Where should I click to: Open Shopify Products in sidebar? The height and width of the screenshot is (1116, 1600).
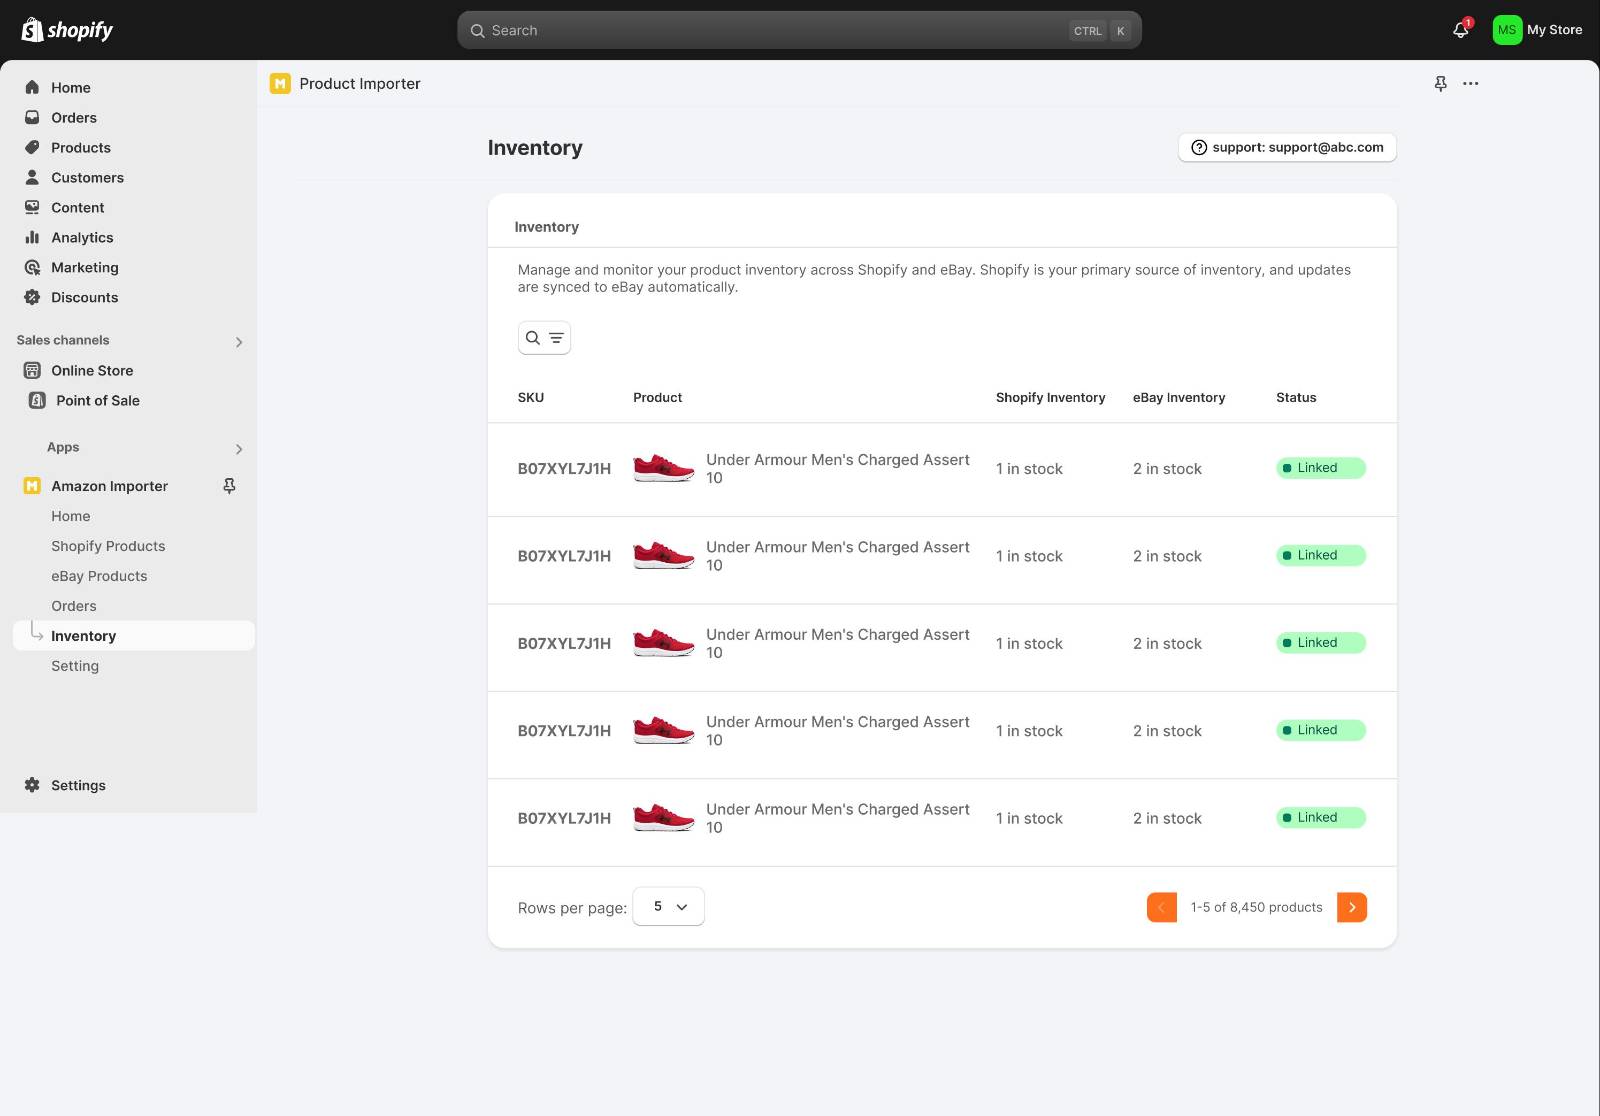pyautogui.click(x=108, y=546)
